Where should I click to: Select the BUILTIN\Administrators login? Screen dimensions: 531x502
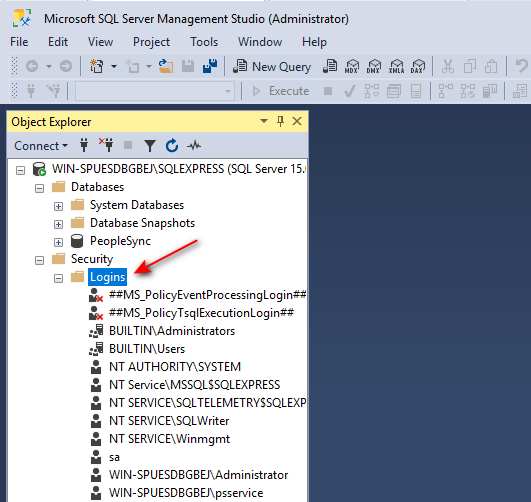tap(172, 331)
